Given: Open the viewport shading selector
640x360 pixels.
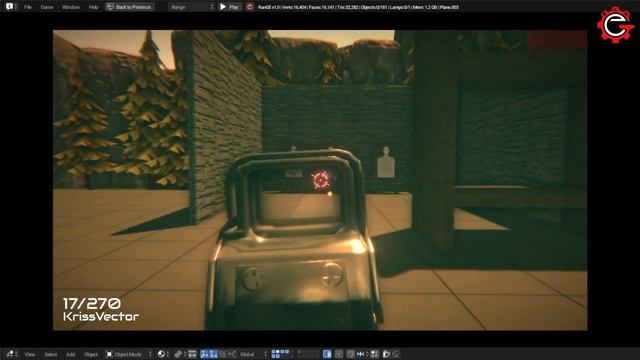Looking at the screenshot, I should [162, 354].
